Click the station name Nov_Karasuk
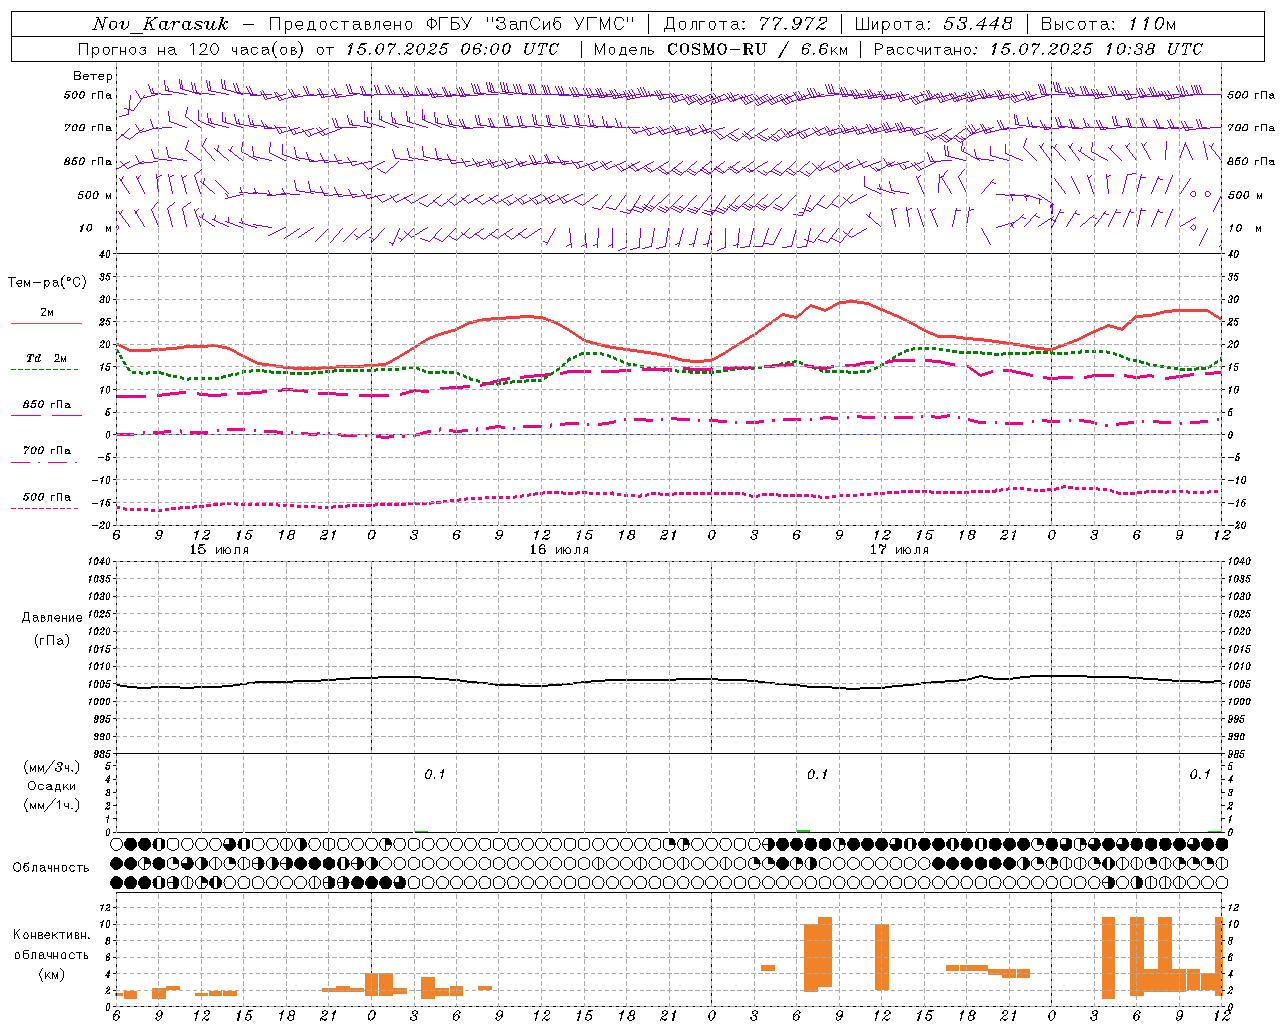Screen dimensions: 1280x1024 click(160, 24)
